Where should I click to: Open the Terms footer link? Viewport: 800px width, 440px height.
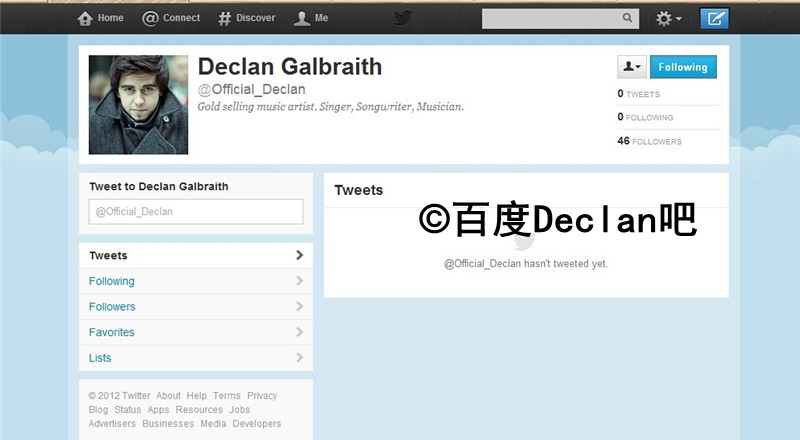point(227,396)
